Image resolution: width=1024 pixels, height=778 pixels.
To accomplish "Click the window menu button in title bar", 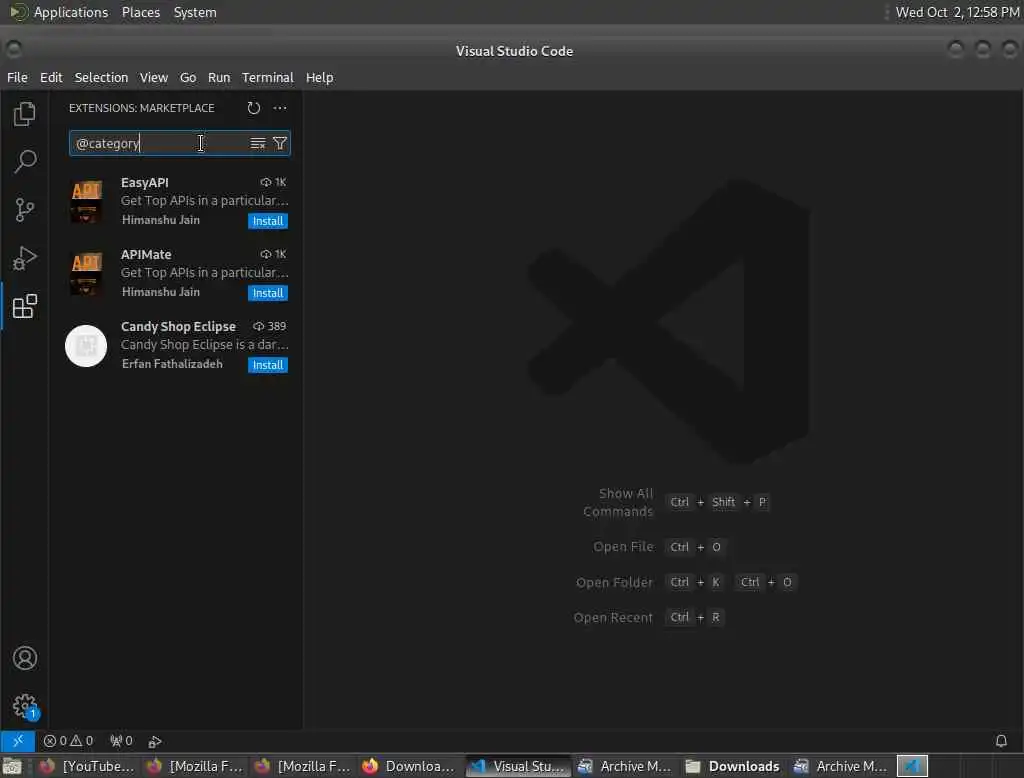I will (x=13, y=50).
